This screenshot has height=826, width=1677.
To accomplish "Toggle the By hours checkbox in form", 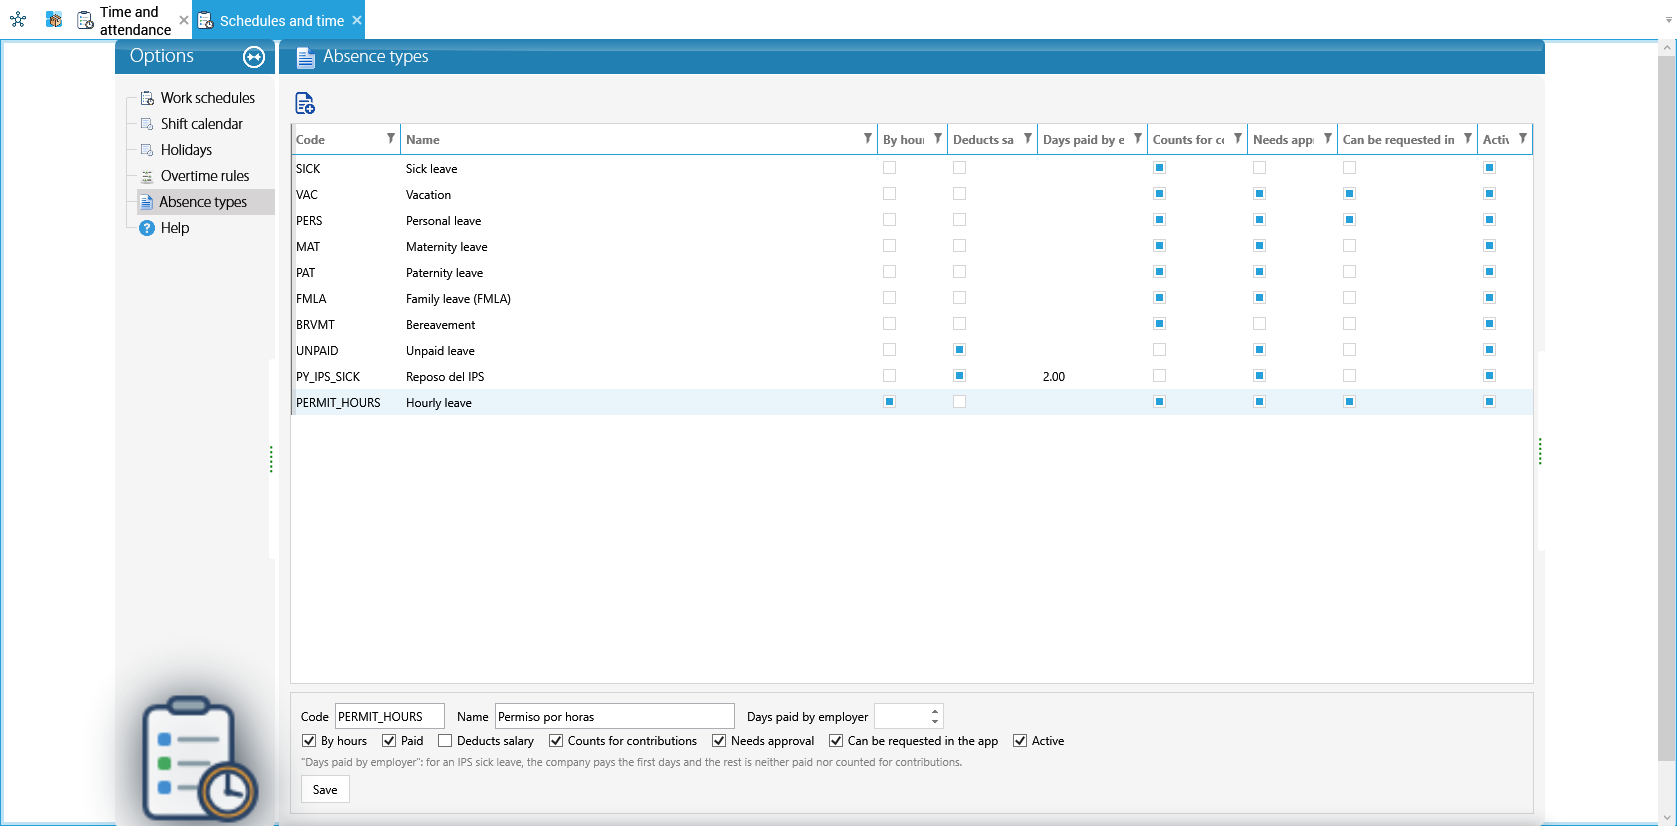I will point(309,741).
